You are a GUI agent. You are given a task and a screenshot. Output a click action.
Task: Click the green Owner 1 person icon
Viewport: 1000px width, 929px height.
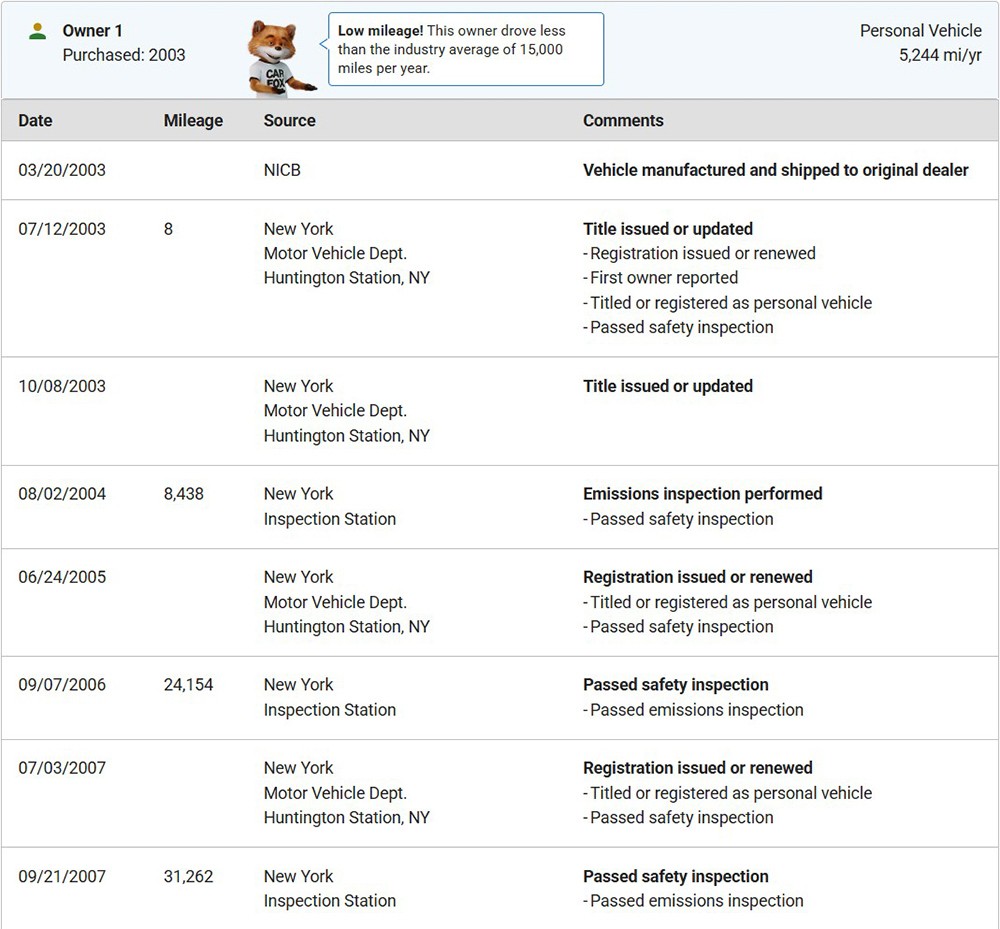38,31
